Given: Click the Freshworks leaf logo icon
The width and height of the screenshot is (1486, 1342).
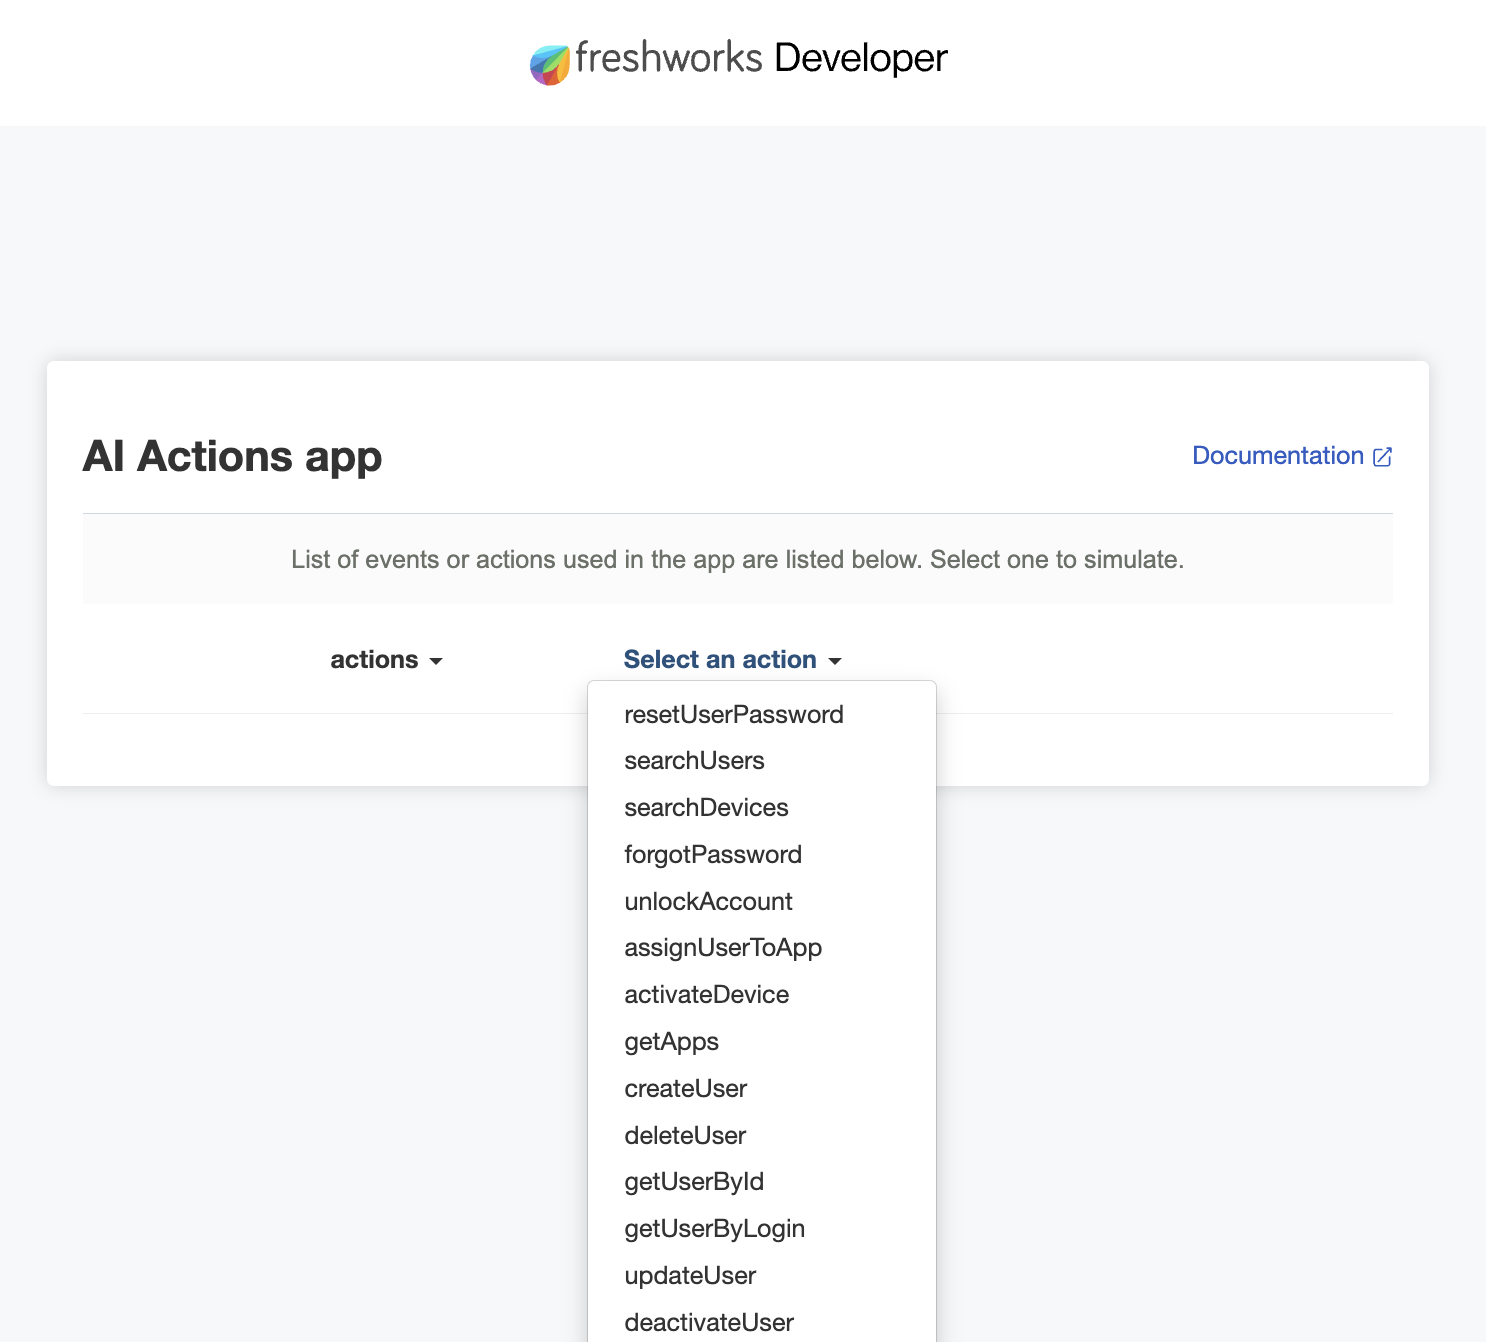Looking at the screenshot, I should click(x=550, y=65).
